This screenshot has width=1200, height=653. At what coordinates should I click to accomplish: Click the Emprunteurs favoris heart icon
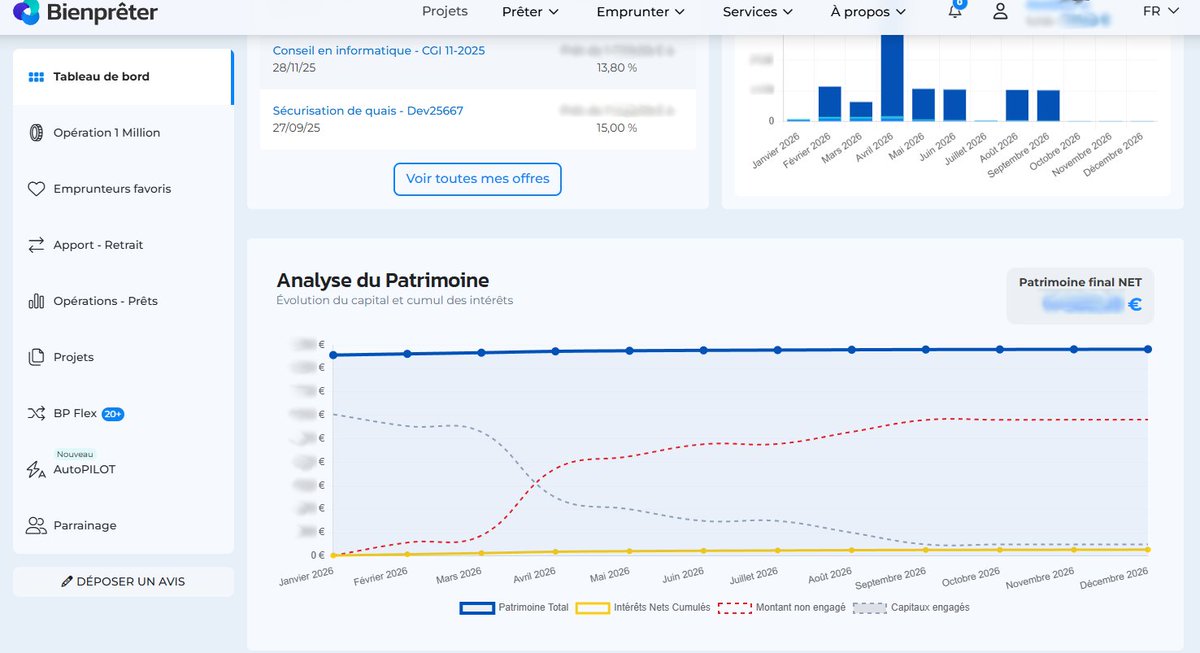(37, 189)
